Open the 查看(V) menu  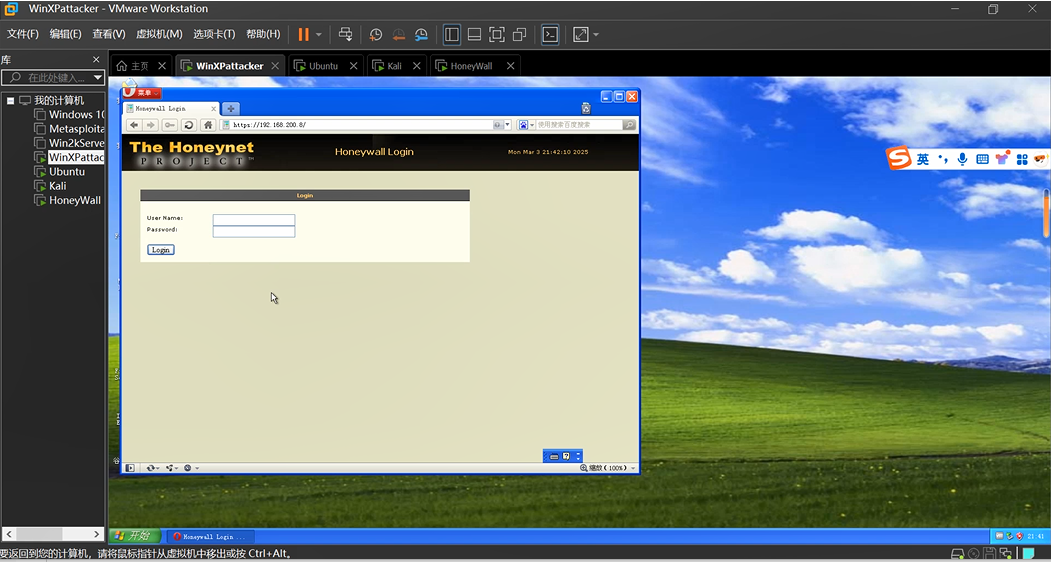click(109, 34)
